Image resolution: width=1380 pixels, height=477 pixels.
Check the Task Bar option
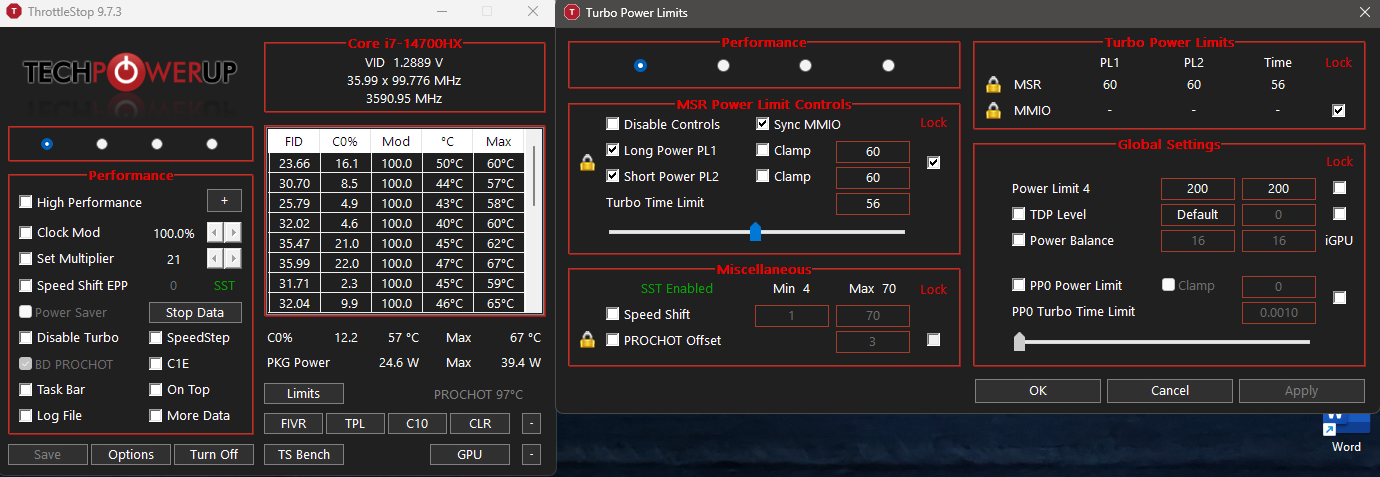click(26, 390)
